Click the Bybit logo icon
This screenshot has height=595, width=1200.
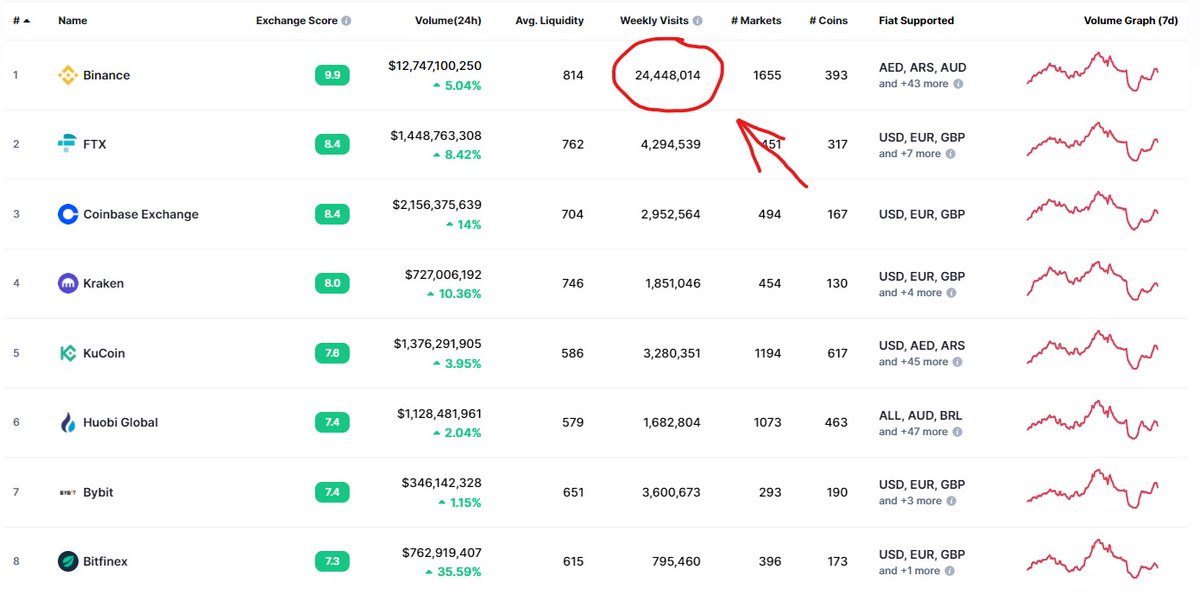click(68, 492)
